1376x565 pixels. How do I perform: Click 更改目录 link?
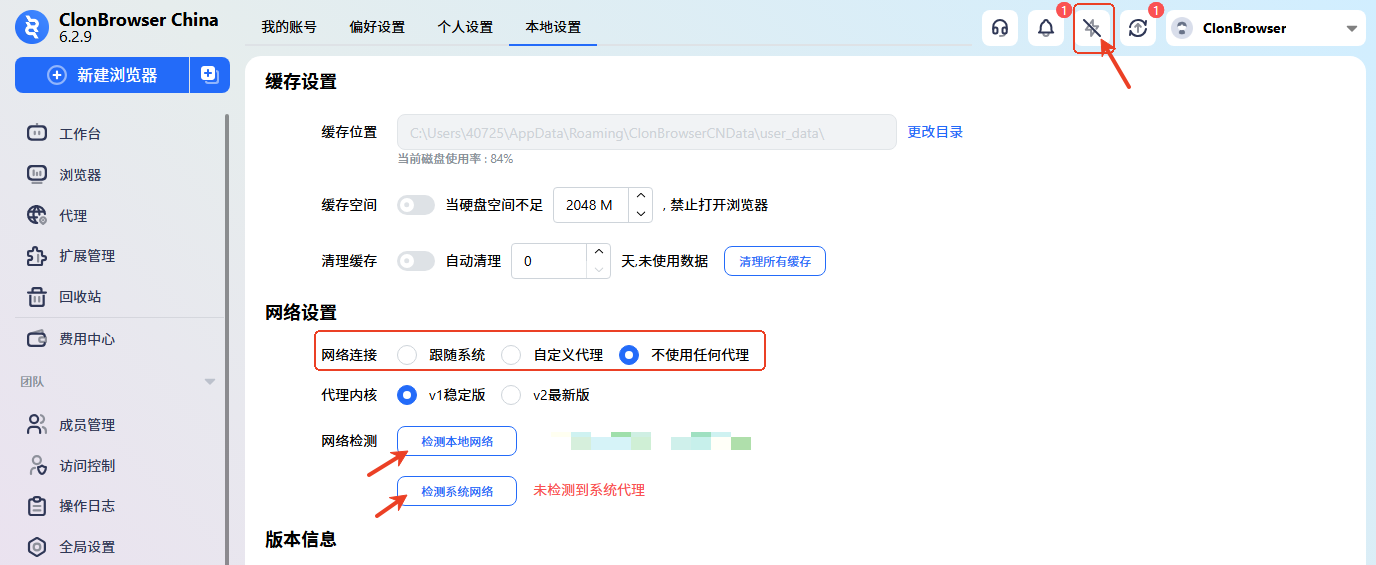click(x=935, y=131)
